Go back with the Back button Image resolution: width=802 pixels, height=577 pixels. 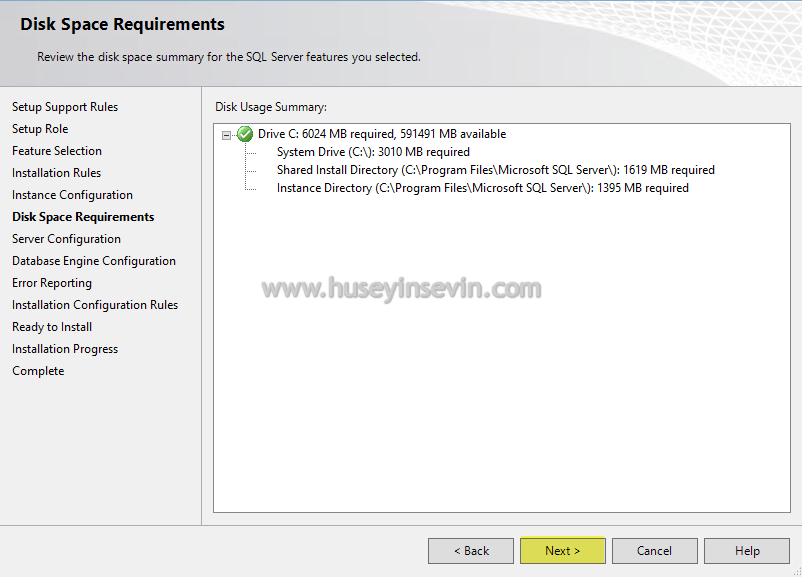[x=471, y=550]
